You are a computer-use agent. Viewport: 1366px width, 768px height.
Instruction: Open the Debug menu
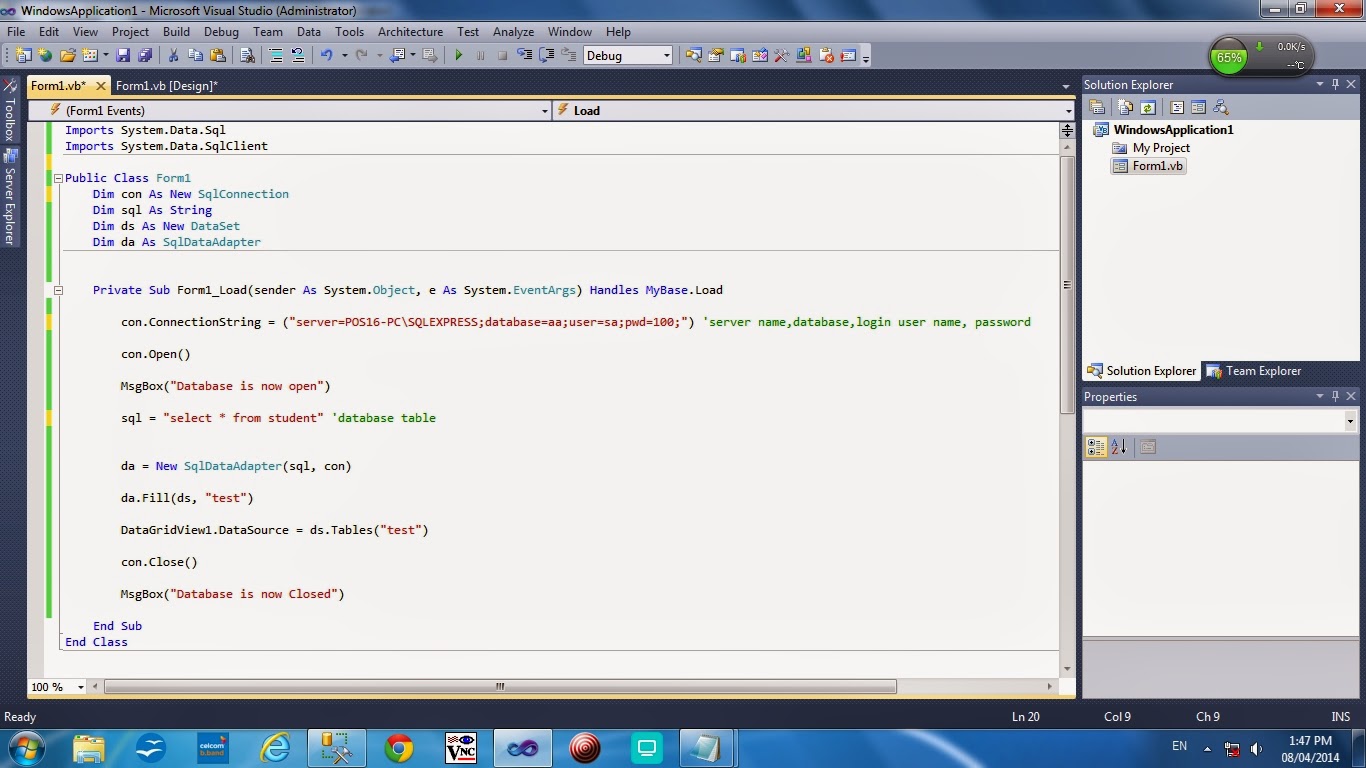[x=221, y=32]
